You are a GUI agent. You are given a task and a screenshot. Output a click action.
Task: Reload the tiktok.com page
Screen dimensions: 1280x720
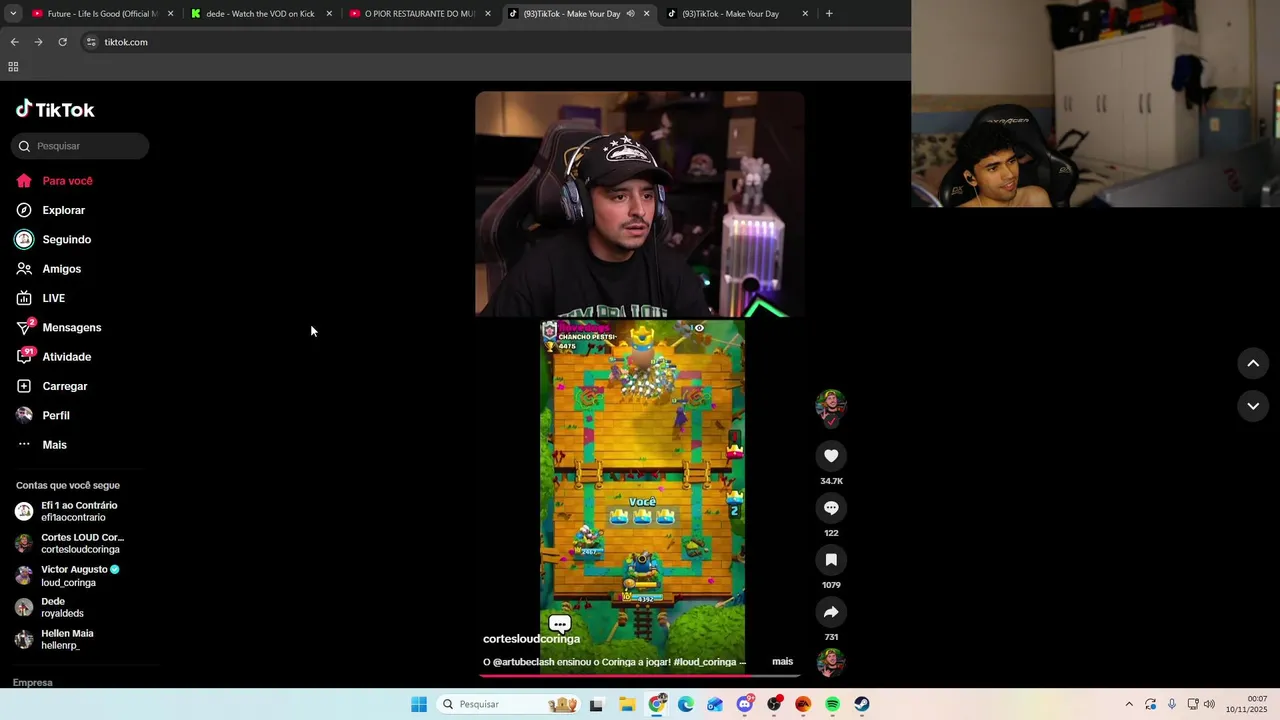coord(62,42)
